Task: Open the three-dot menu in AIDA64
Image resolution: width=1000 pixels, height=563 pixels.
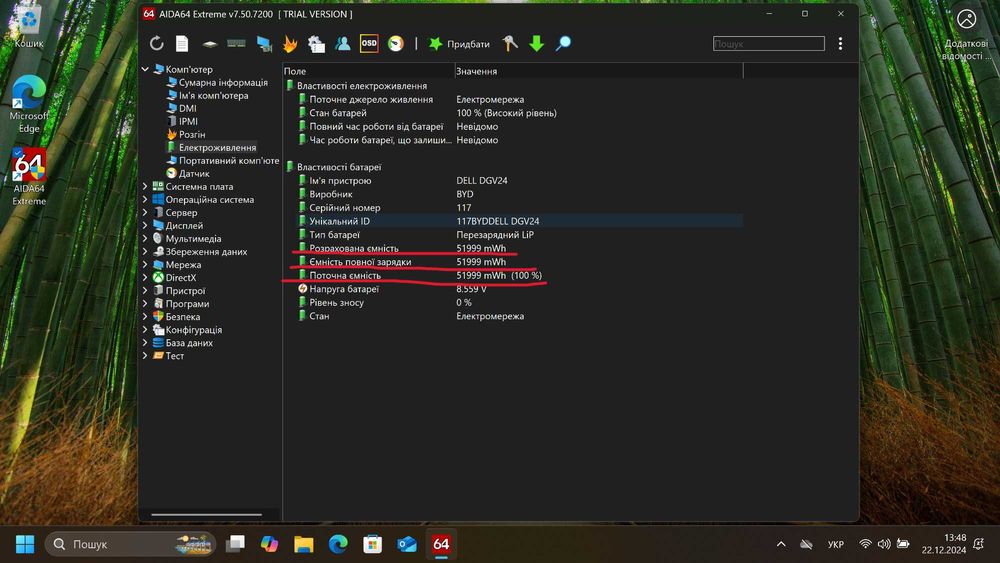Action: [x=841, y=43]
